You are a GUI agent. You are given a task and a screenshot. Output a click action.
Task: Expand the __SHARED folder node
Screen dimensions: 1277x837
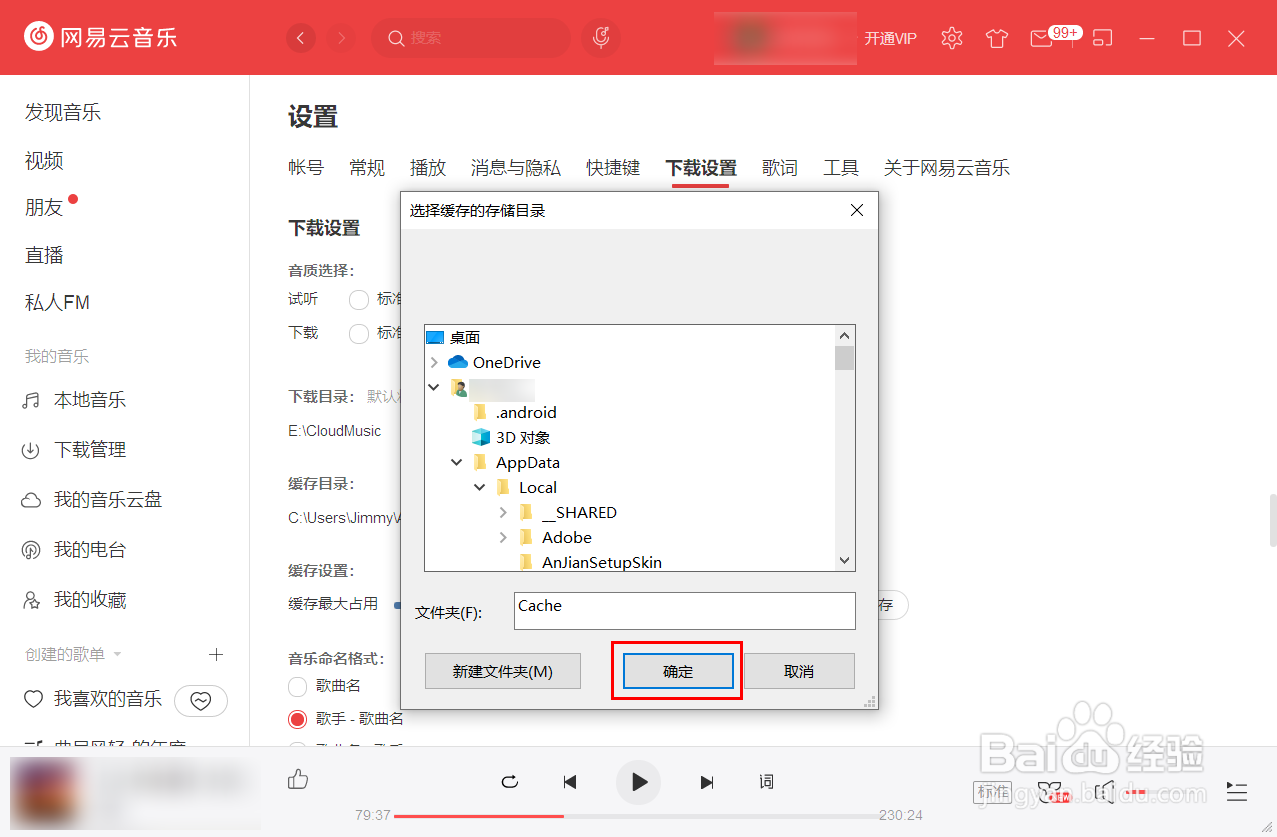[503, 512]
